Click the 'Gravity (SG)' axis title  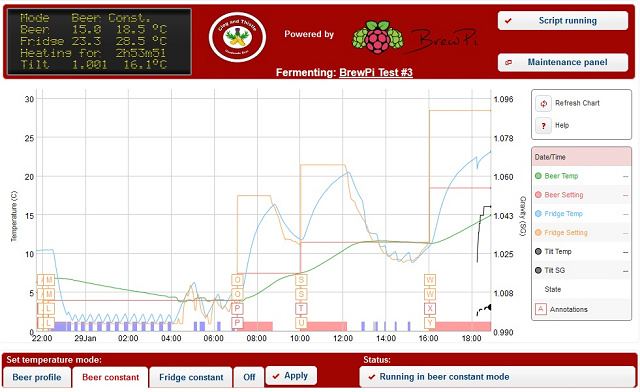pyautogui.click(x=523, y=216)
